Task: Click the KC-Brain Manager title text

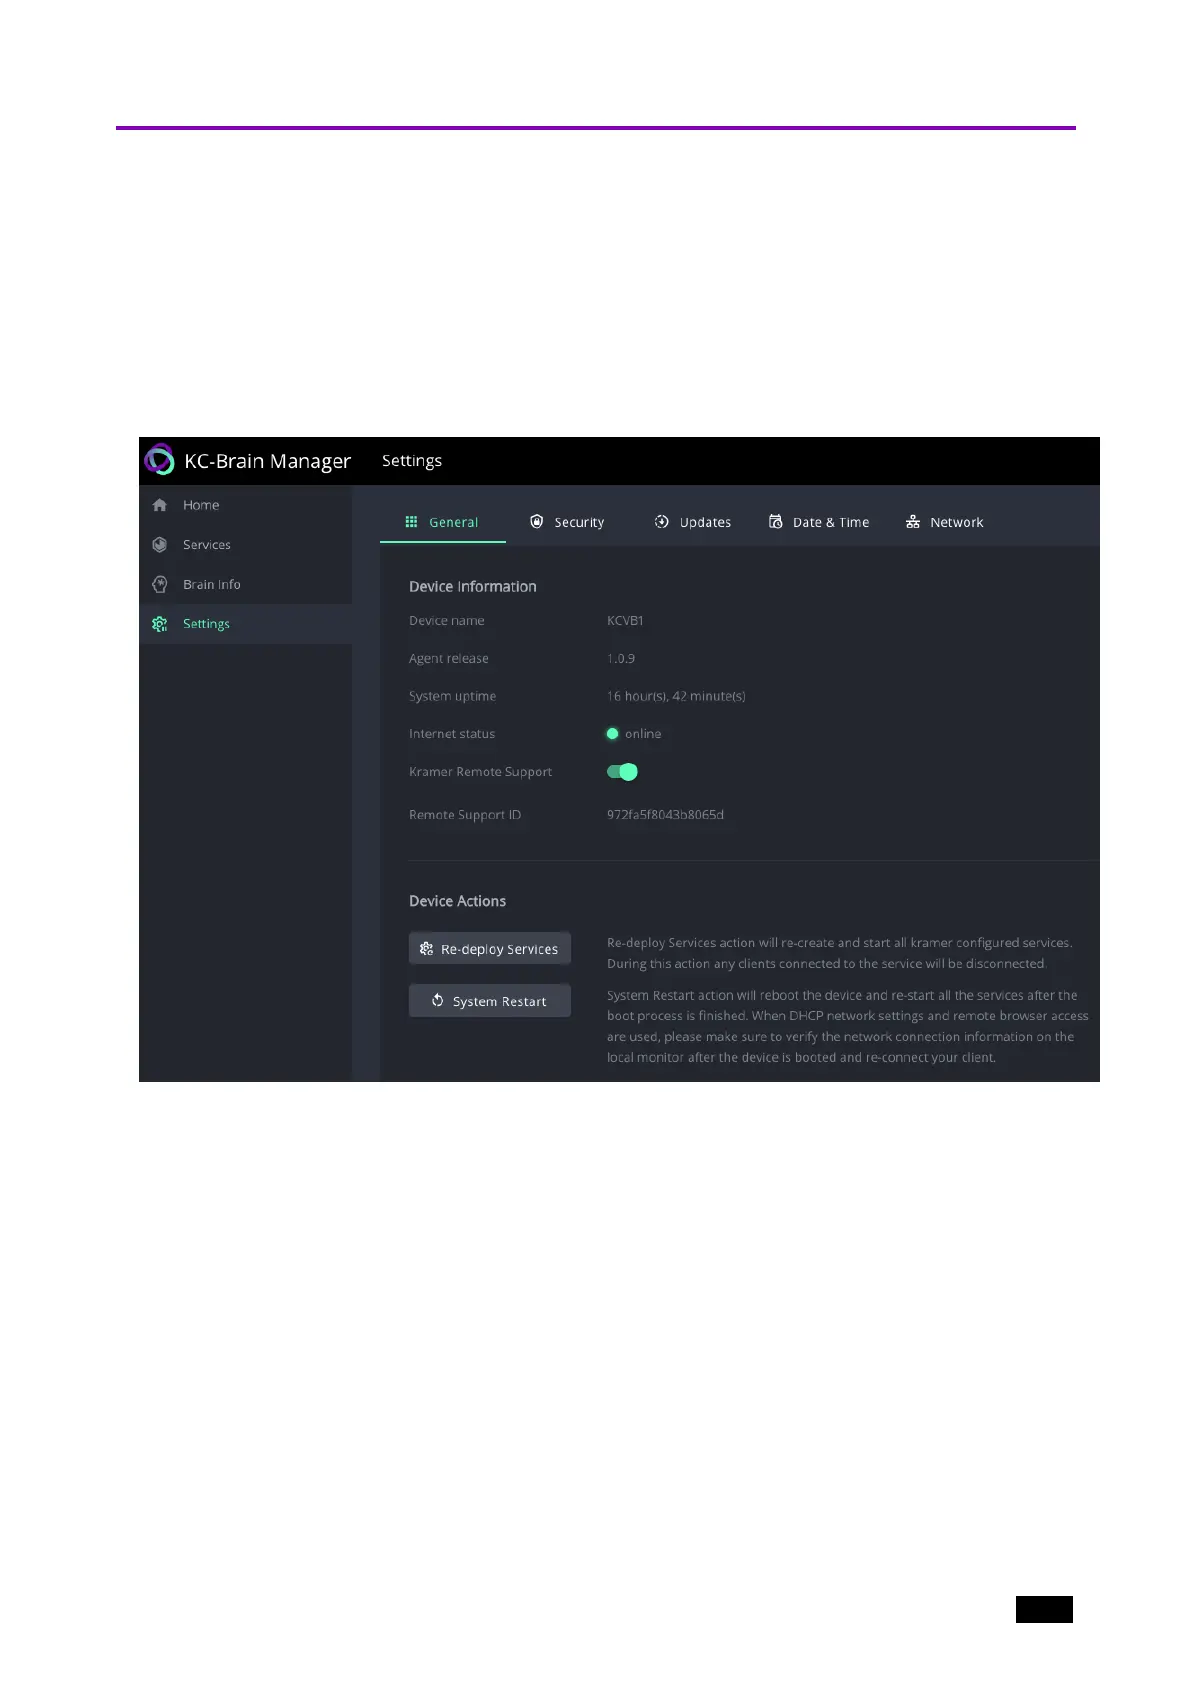Action: tap(268, 461)
